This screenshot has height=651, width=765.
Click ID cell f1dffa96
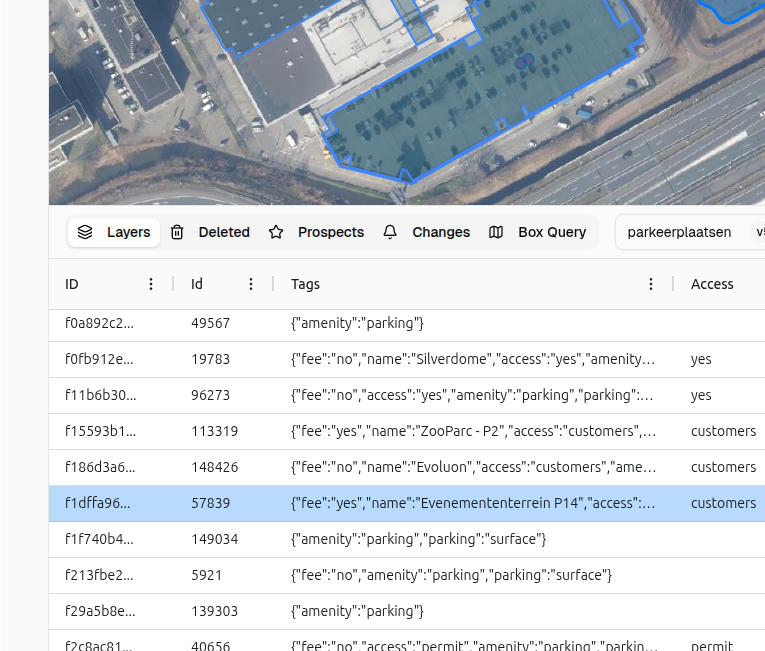pos(98,503)
